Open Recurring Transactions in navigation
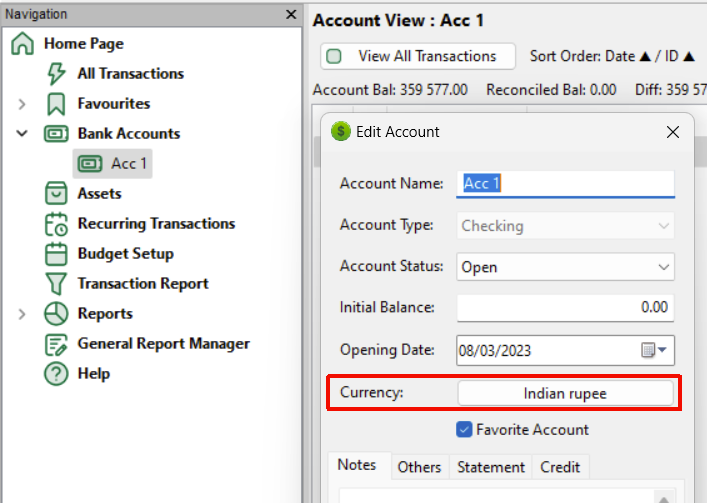The image size is (707, 503). (156, 224)
